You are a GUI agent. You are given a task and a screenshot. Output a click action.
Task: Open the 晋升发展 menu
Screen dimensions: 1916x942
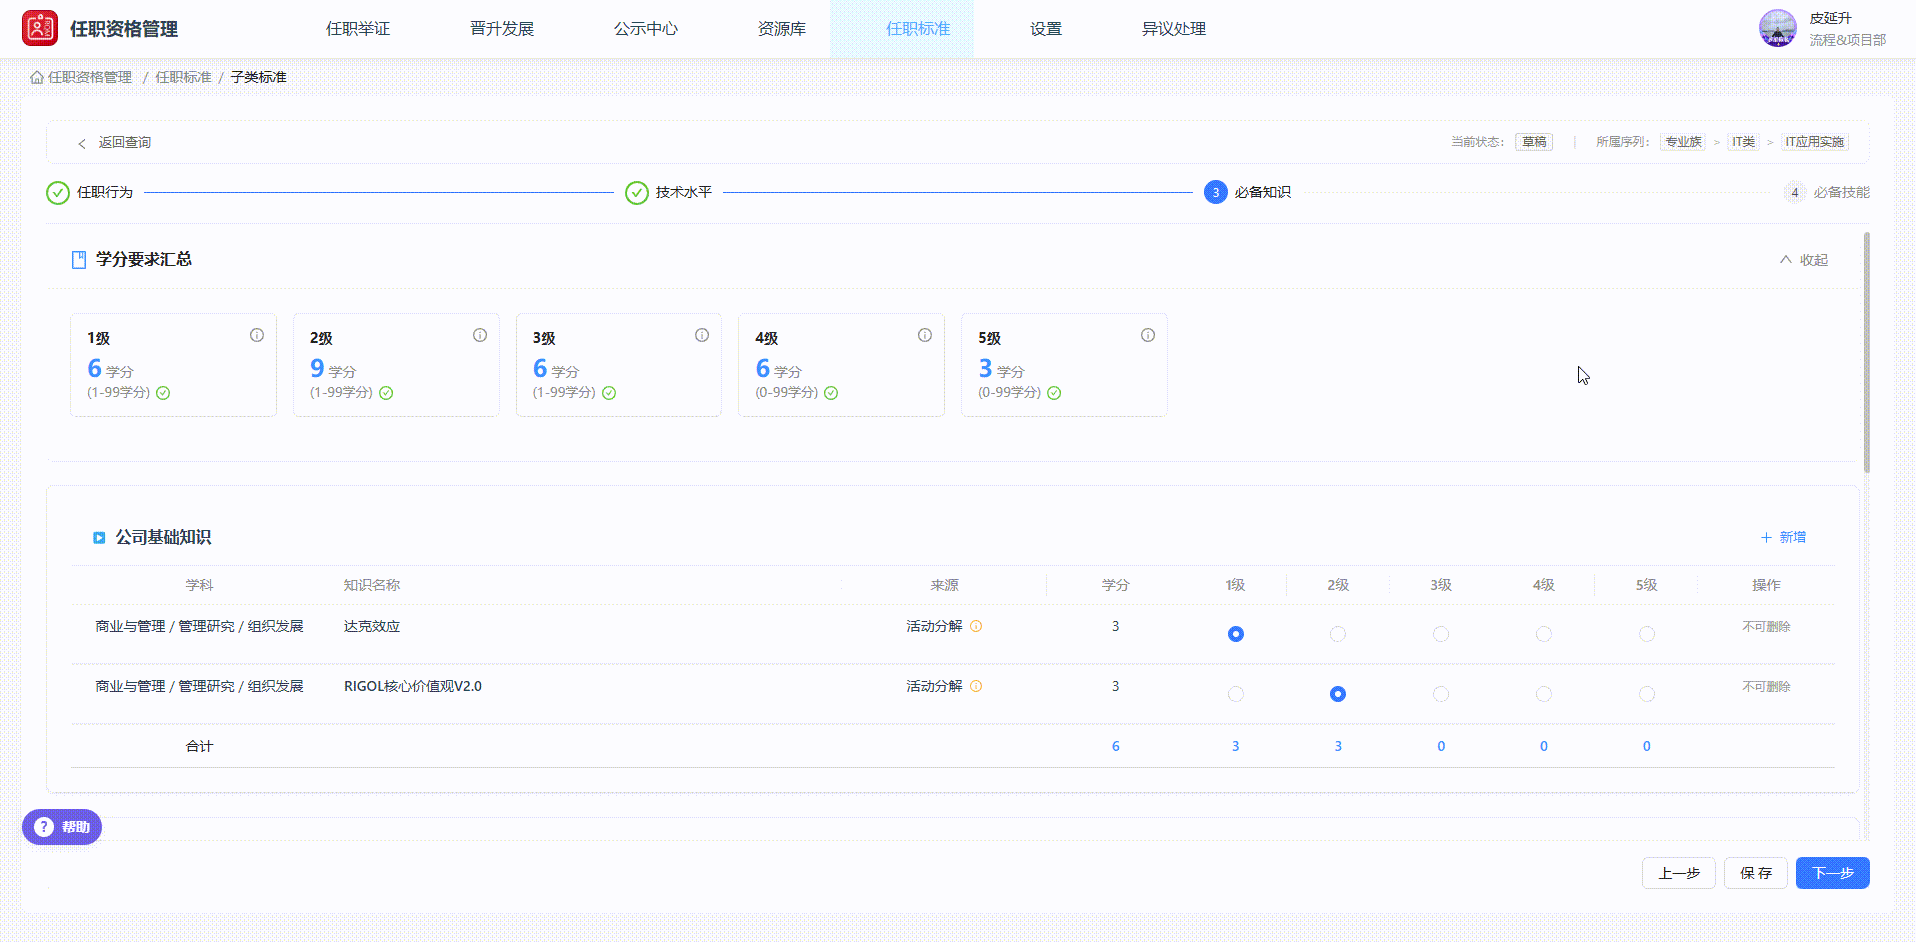point(502,29)
